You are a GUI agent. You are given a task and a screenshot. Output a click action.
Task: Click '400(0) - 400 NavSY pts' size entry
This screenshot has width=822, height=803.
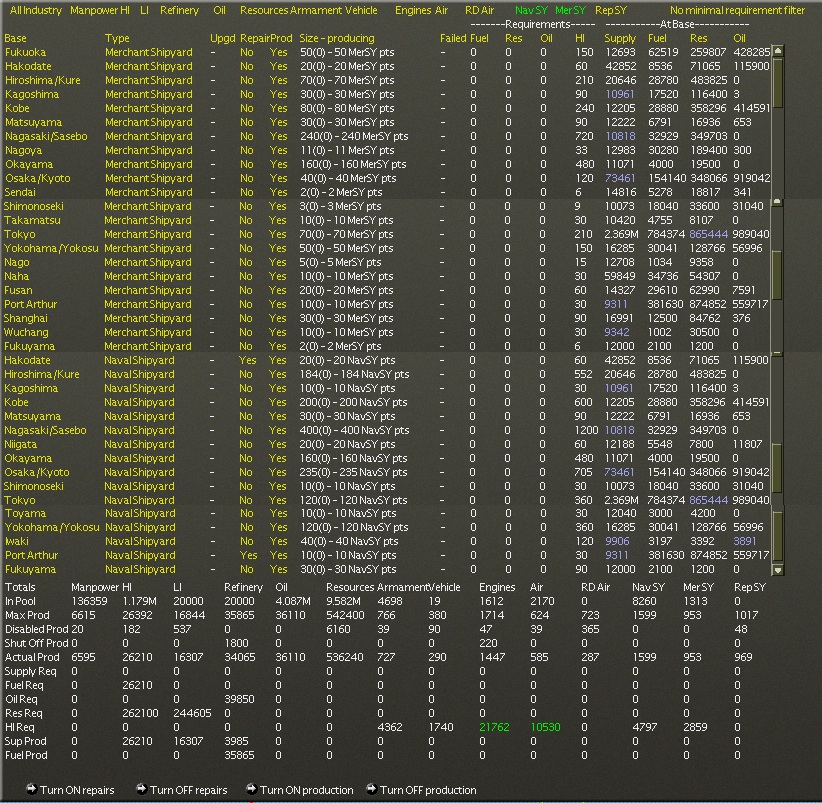[354, 430]
